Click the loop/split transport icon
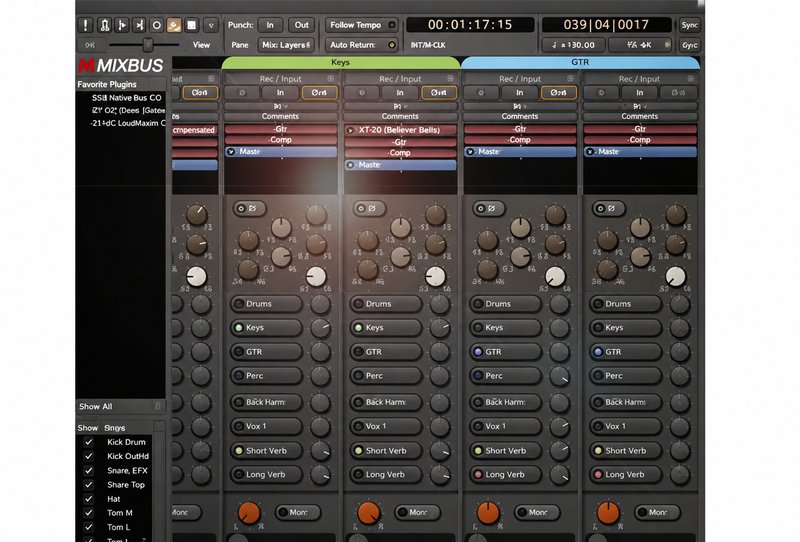The height and width of the screenshot is (542, 800). [x=139, y=25]
